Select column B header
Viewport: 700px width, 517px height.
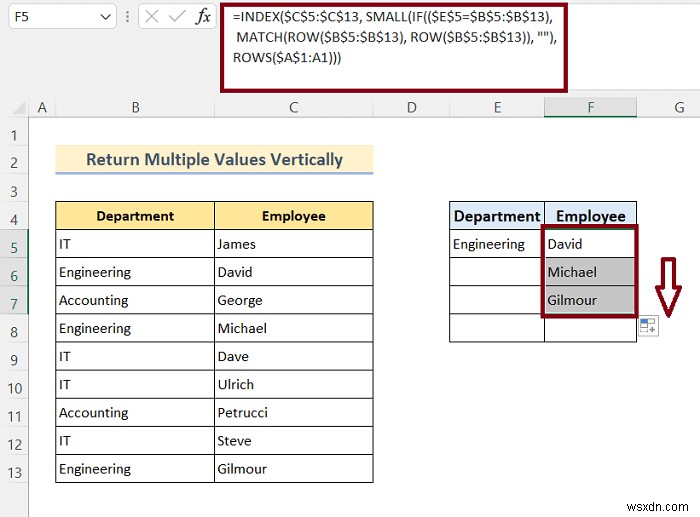(x=135, y=108)
